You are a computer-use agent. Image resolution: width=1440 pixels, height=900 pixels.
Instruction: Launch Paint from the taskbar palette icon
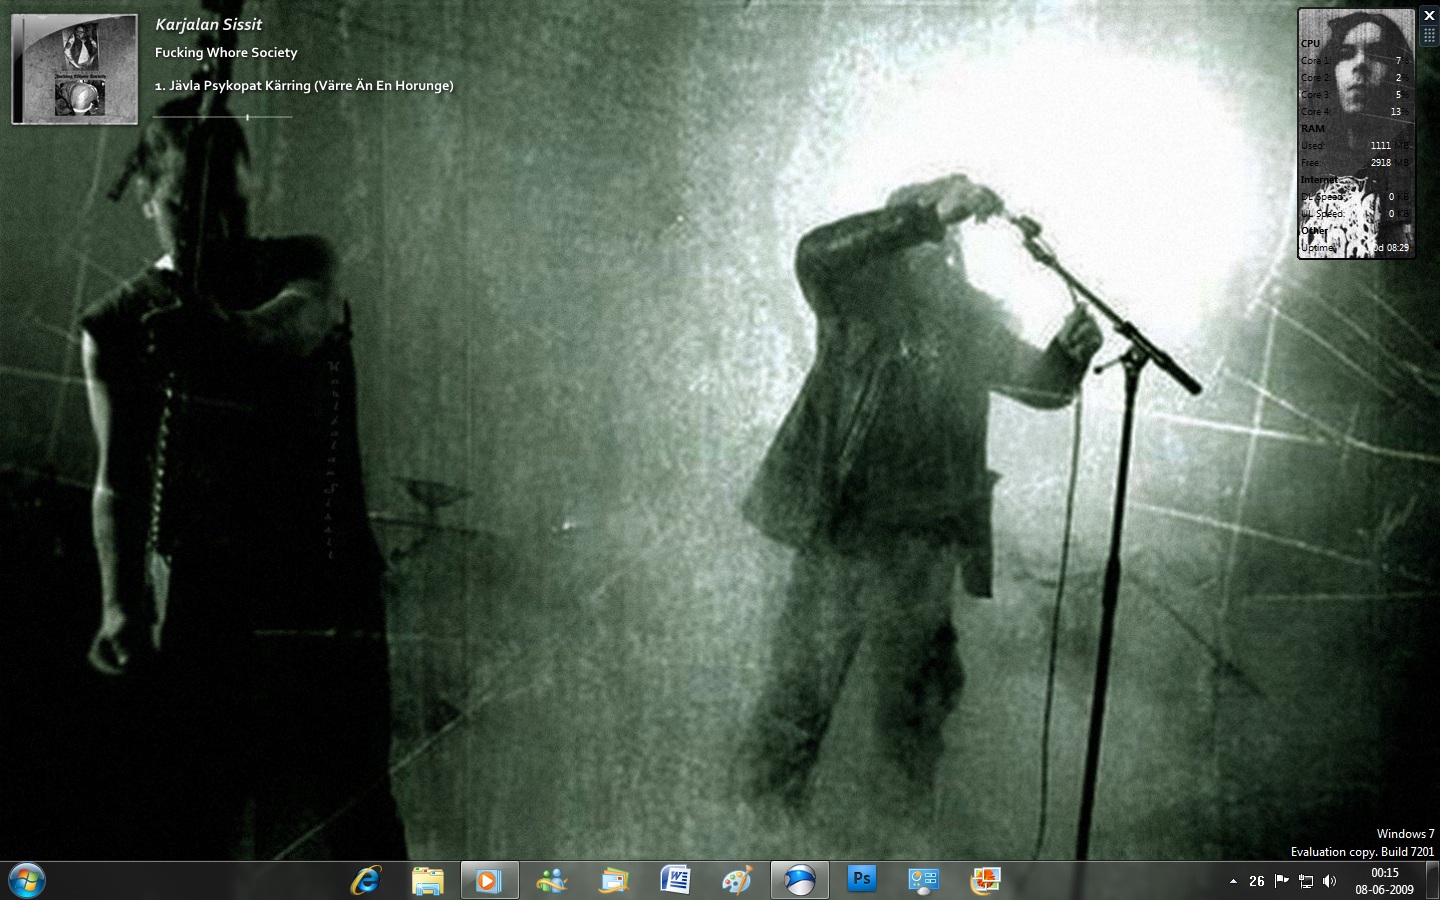[737, 880]
